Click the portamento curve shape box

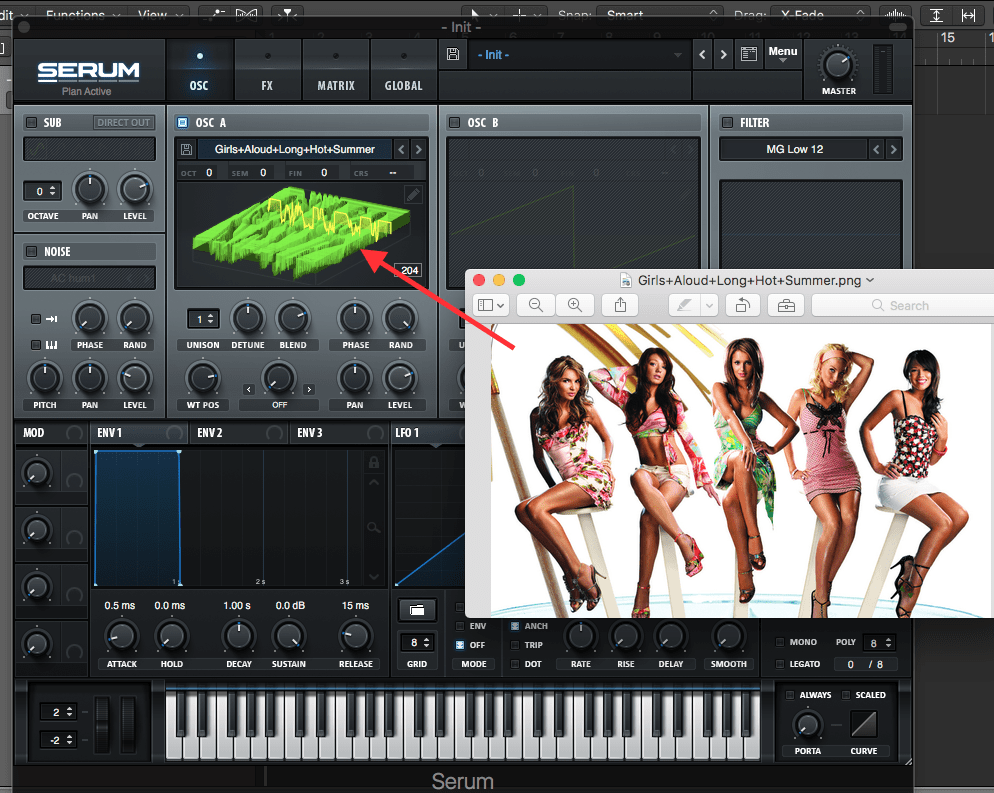click(x=863, y=724)
